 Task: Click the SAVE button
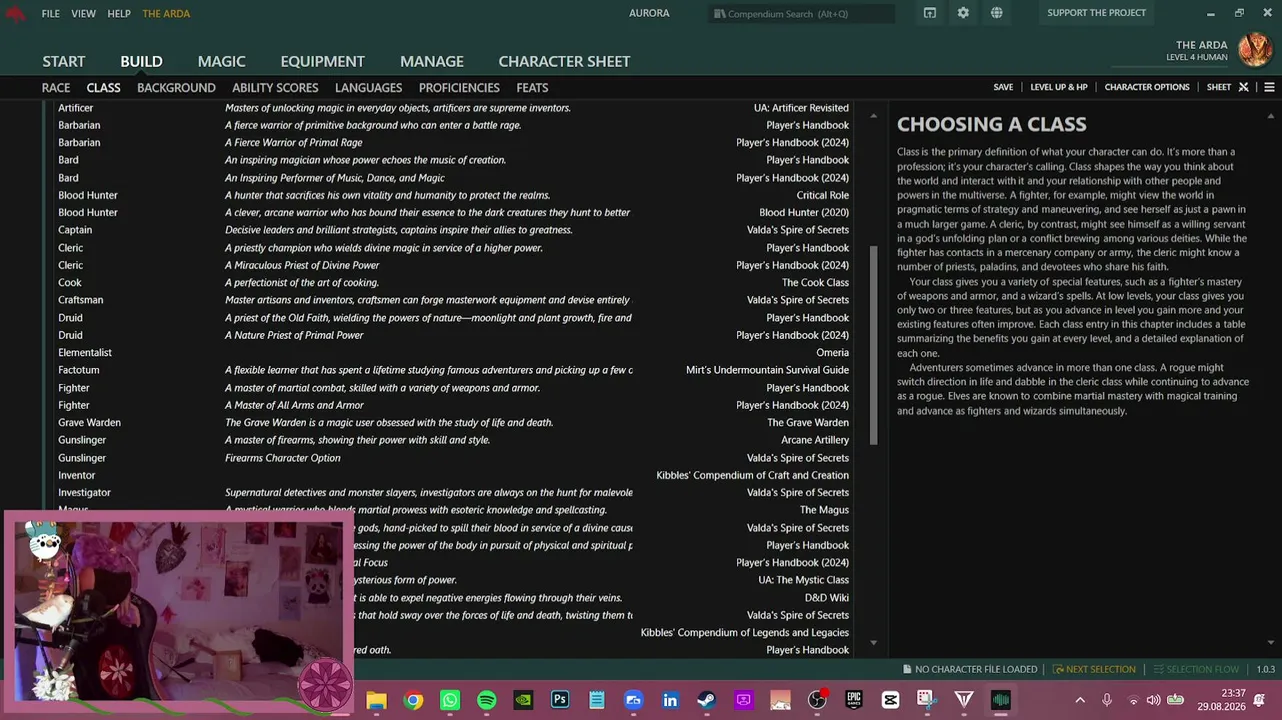click(1003, 87)
